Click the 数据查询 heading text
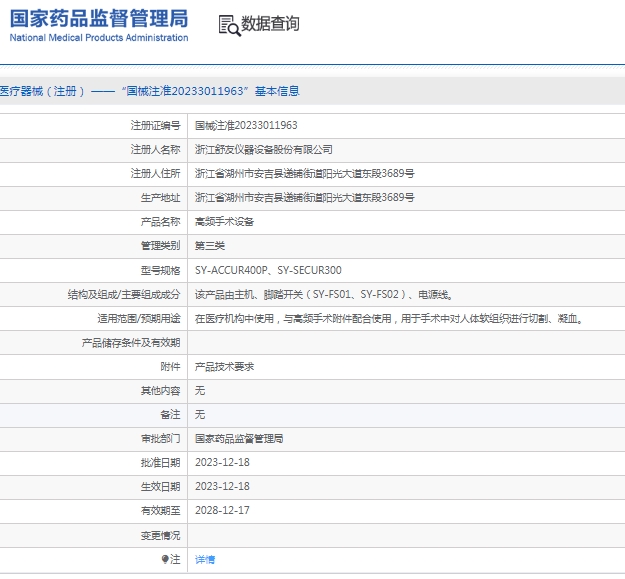This screenshot has width=625, height=579. tap(270, 24)
